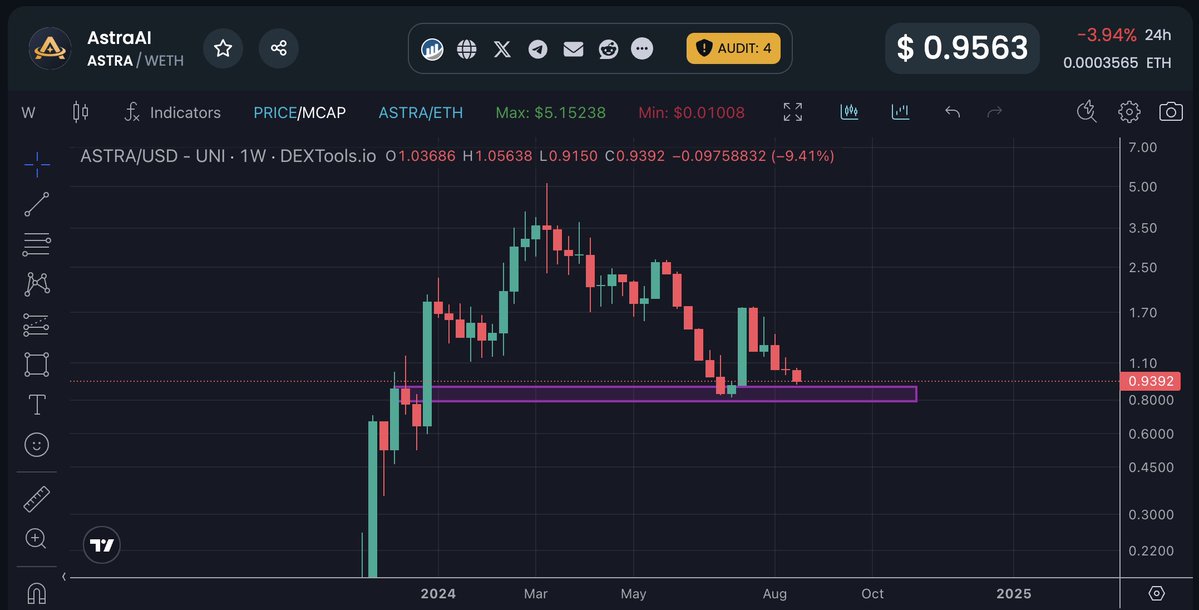Add AstraAI to favorites with the star icon
This screenshot has width=1199, height=610.
coord(223,48)
